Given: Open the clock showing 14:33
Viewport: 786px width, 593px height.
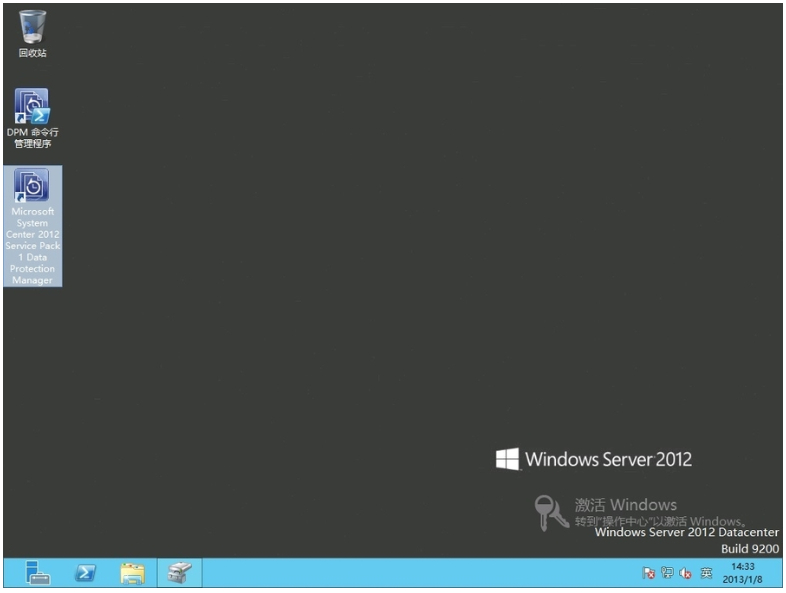Looking at the screenshot, I should click(742, 573).
